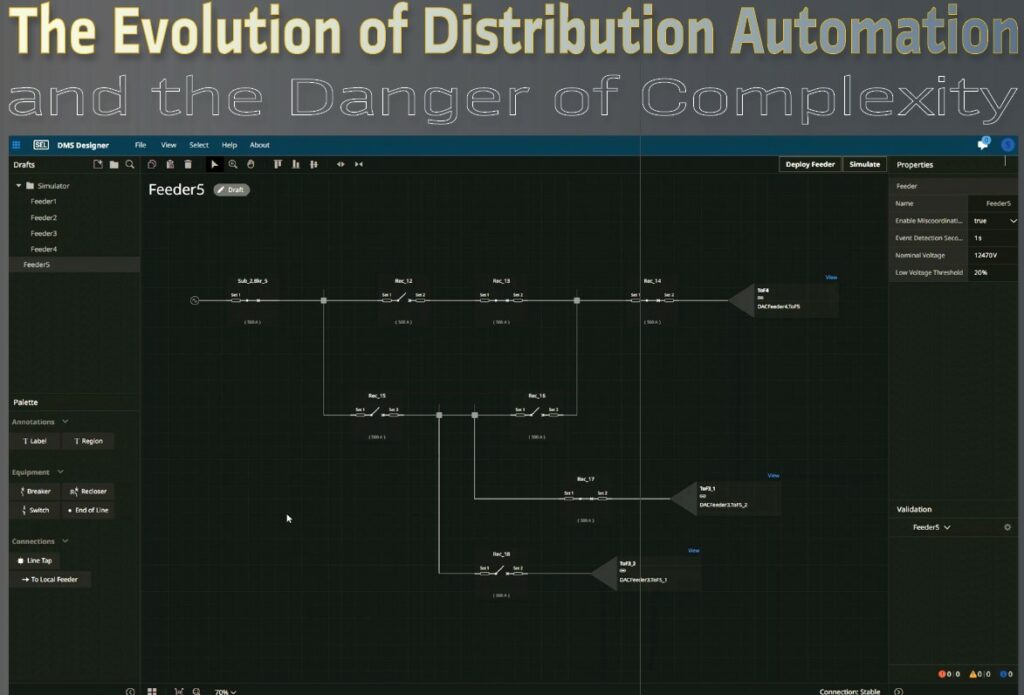
Task: Edit the Low Voltage Threshold 20% field
Action: (993, 272)
